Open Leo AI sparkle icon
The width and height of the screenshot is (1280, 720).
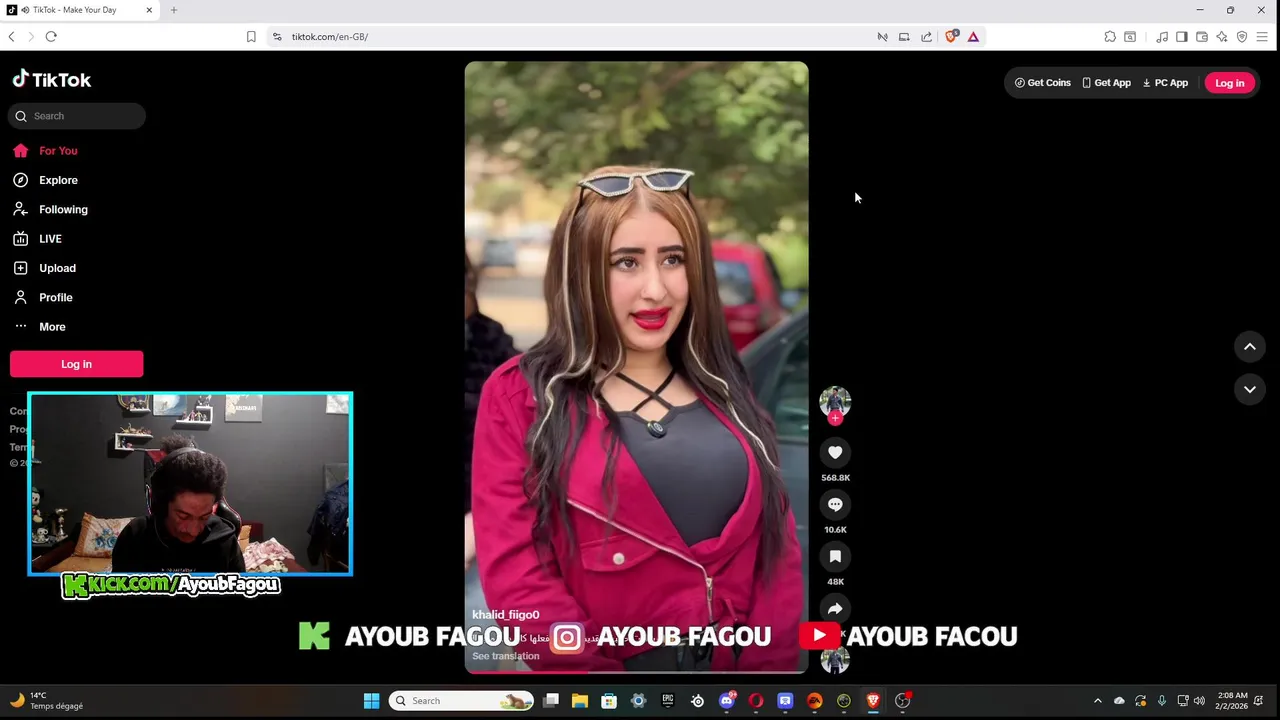pyautogui.click(x=1221, y=37)
